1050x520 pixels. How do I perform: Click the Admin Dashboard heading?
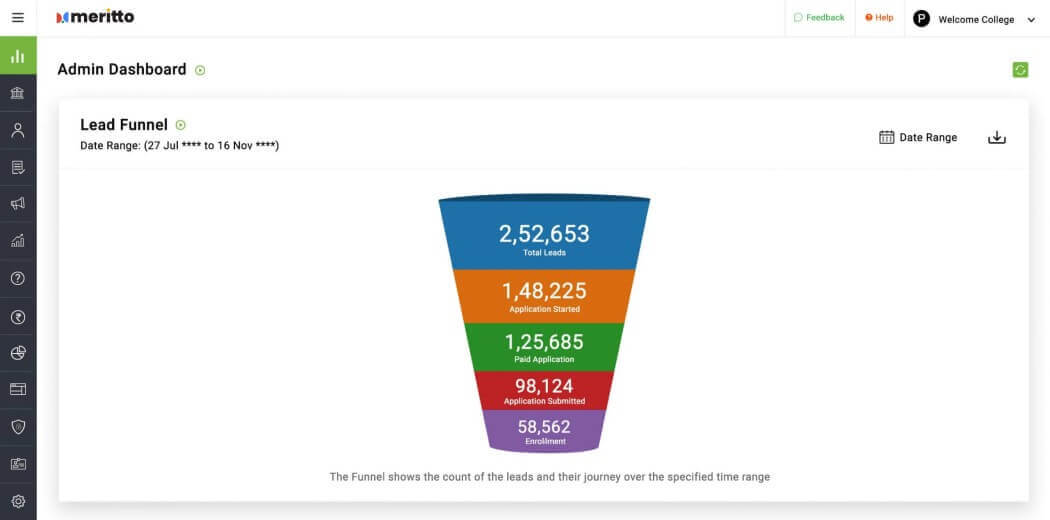click(122, 70)
